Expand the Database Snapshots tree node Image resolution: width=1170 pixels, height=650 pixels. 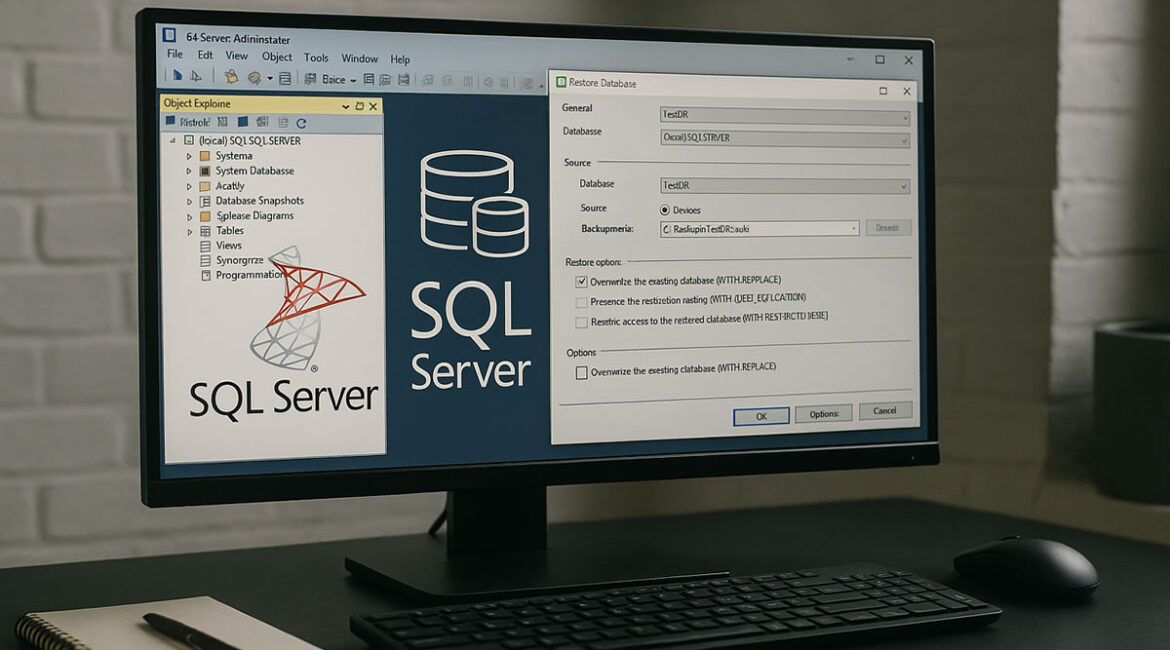189,200
